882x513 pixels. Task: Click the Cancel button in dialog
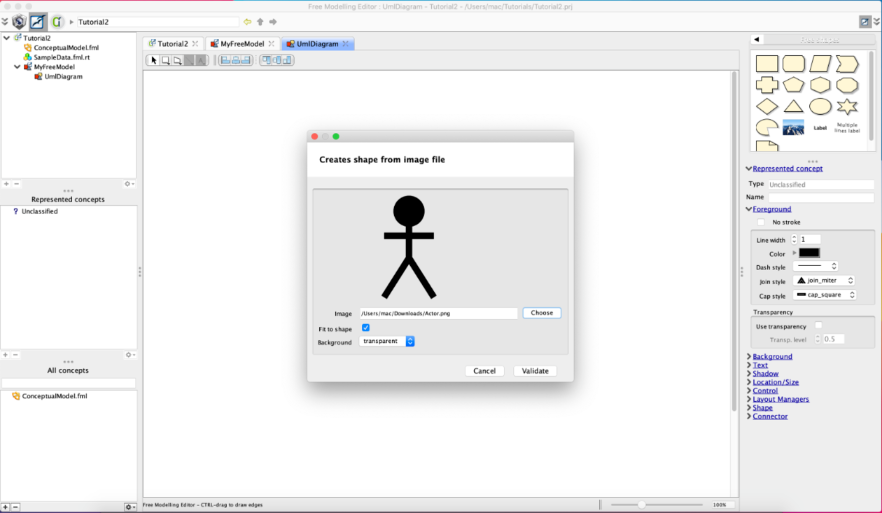pos(484,371)
